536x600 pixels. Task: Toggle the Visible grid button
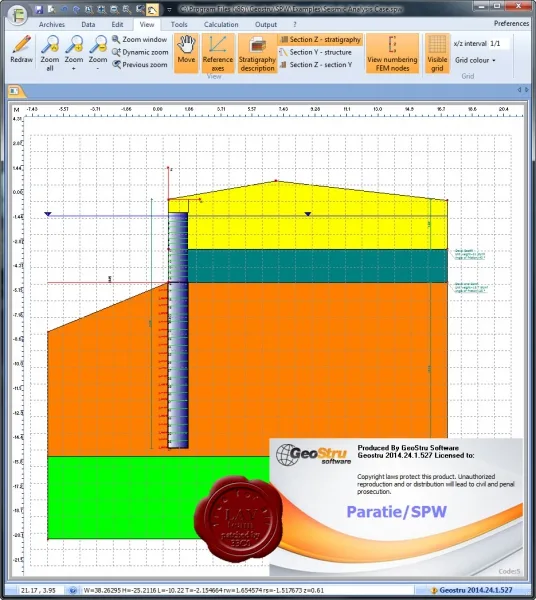(x=437, y=53)
